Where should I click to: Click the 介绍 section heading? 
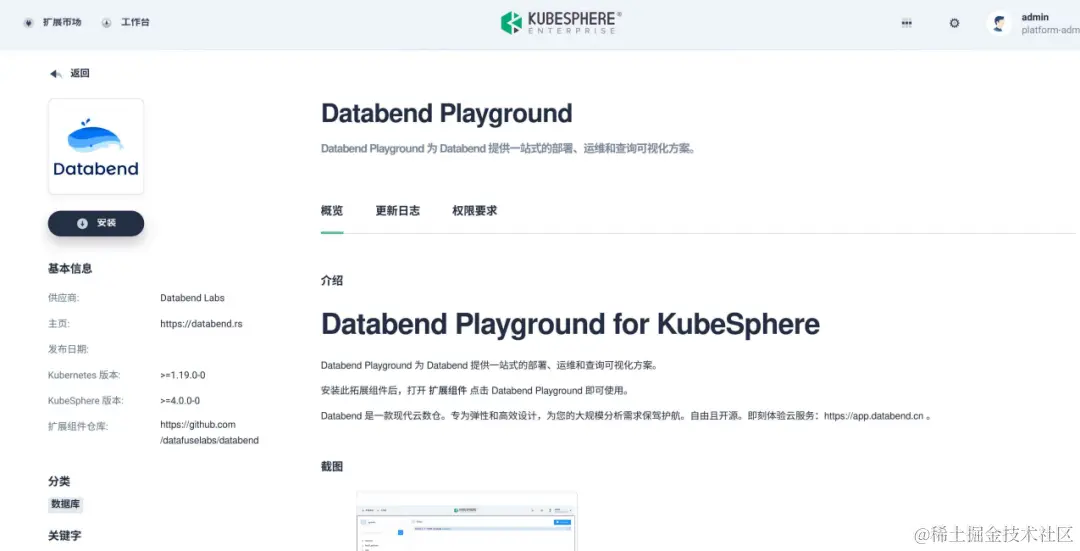click(332, 280)
